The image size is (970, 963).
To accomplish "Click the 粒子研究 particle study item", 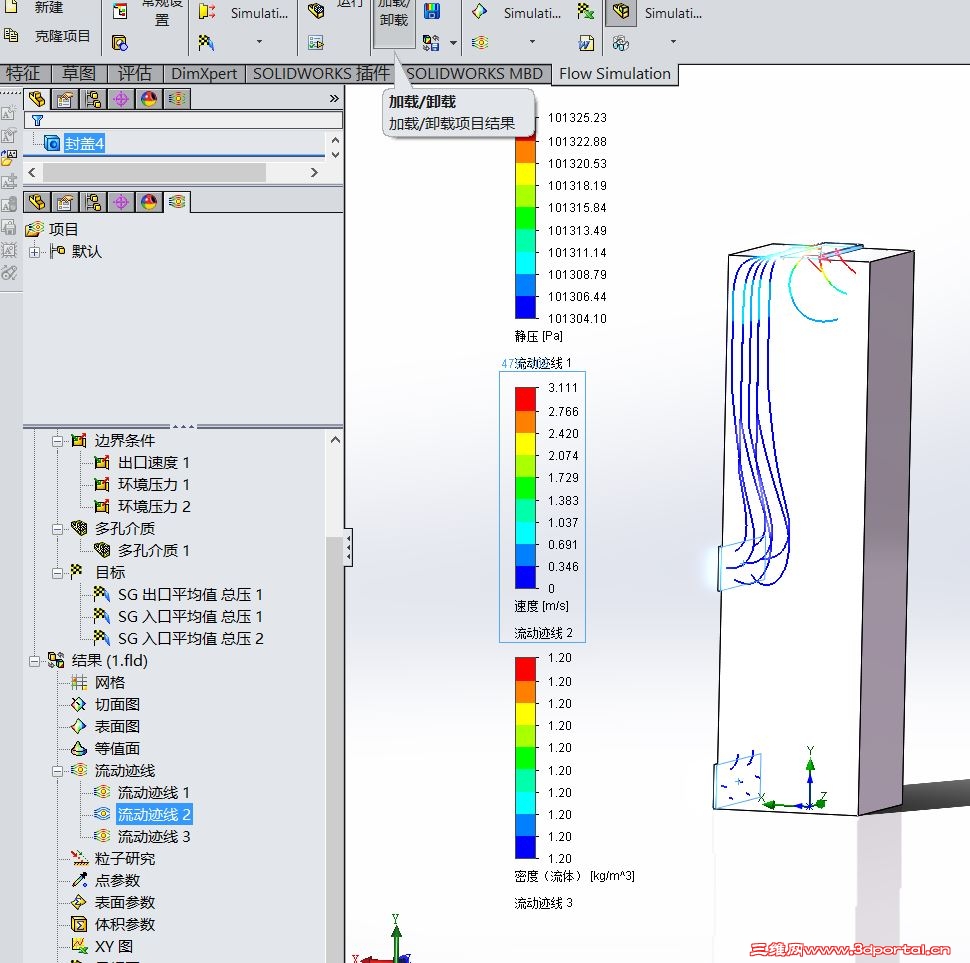I will [124, 859].
